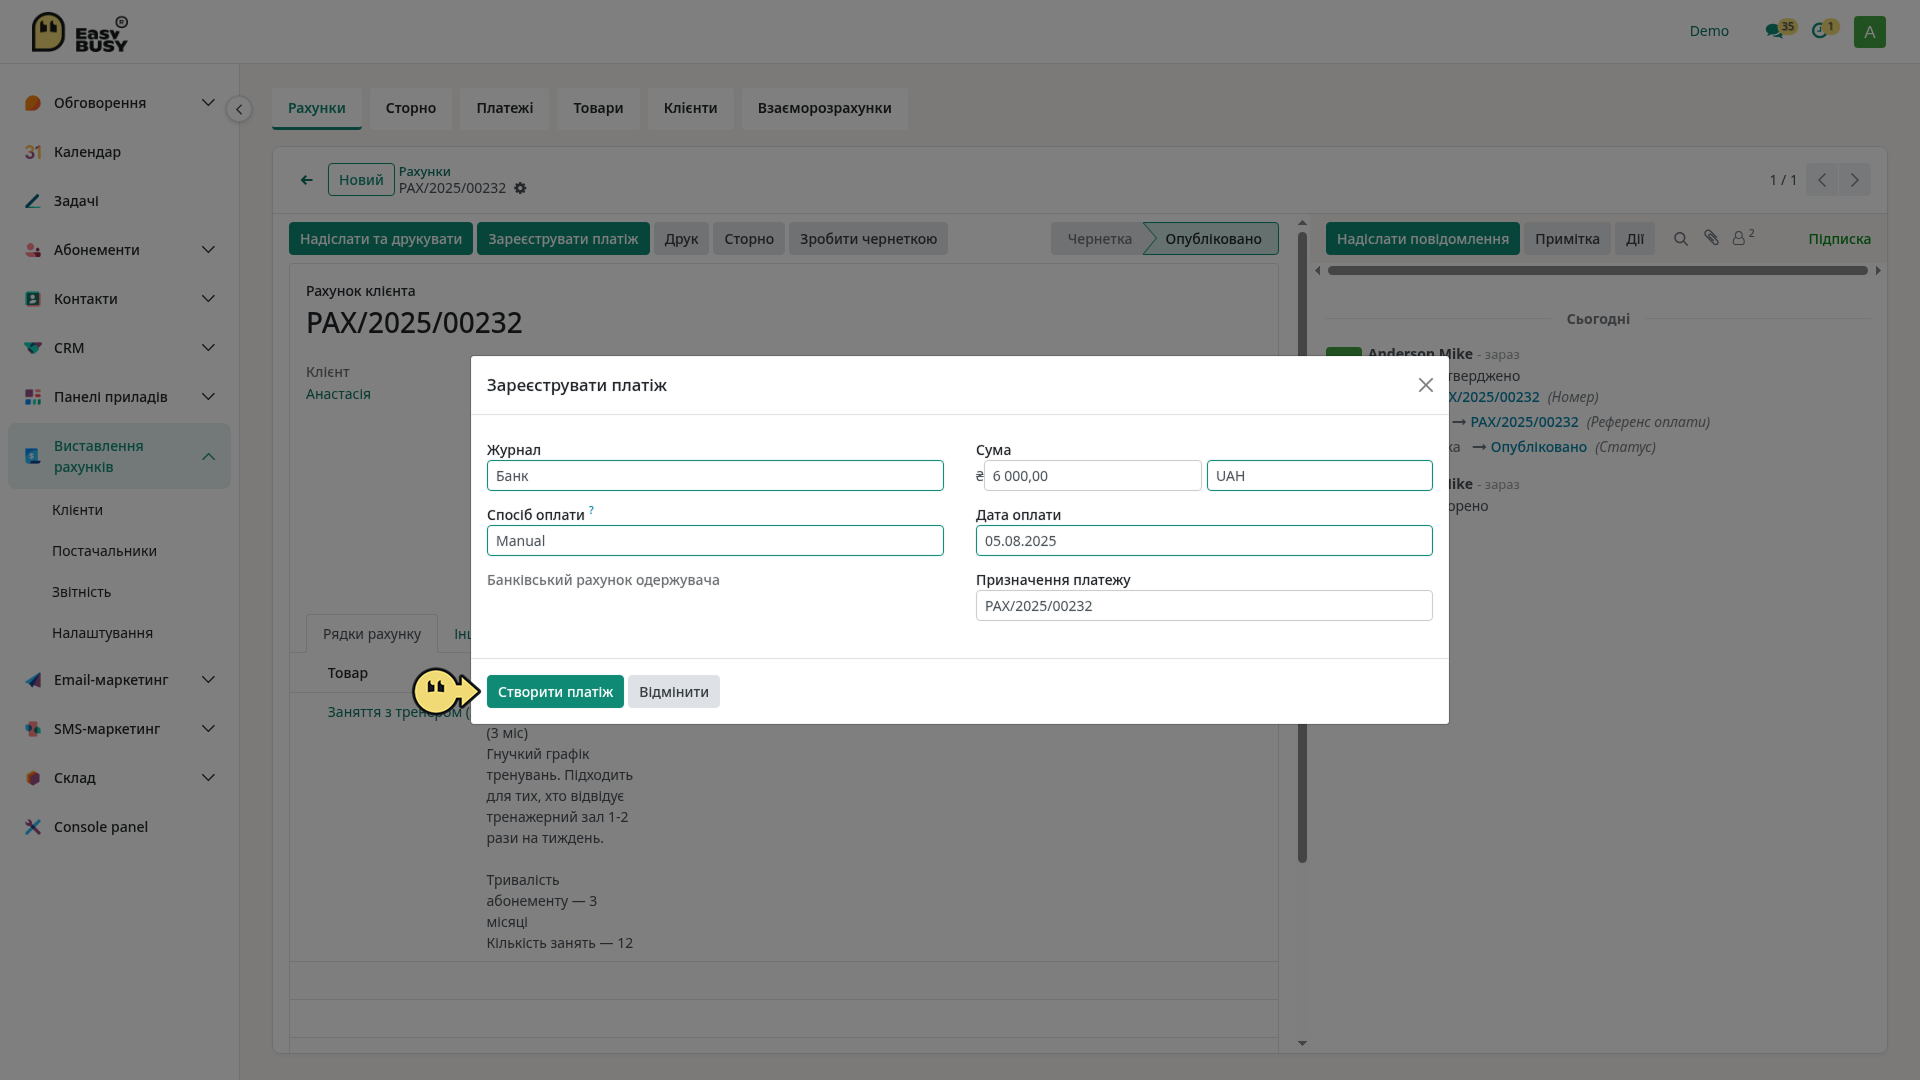The width and height of the screenshot is (1920, 1080).
Task: Expand the Абонементи menu chevron
Action: pos(208,250)
